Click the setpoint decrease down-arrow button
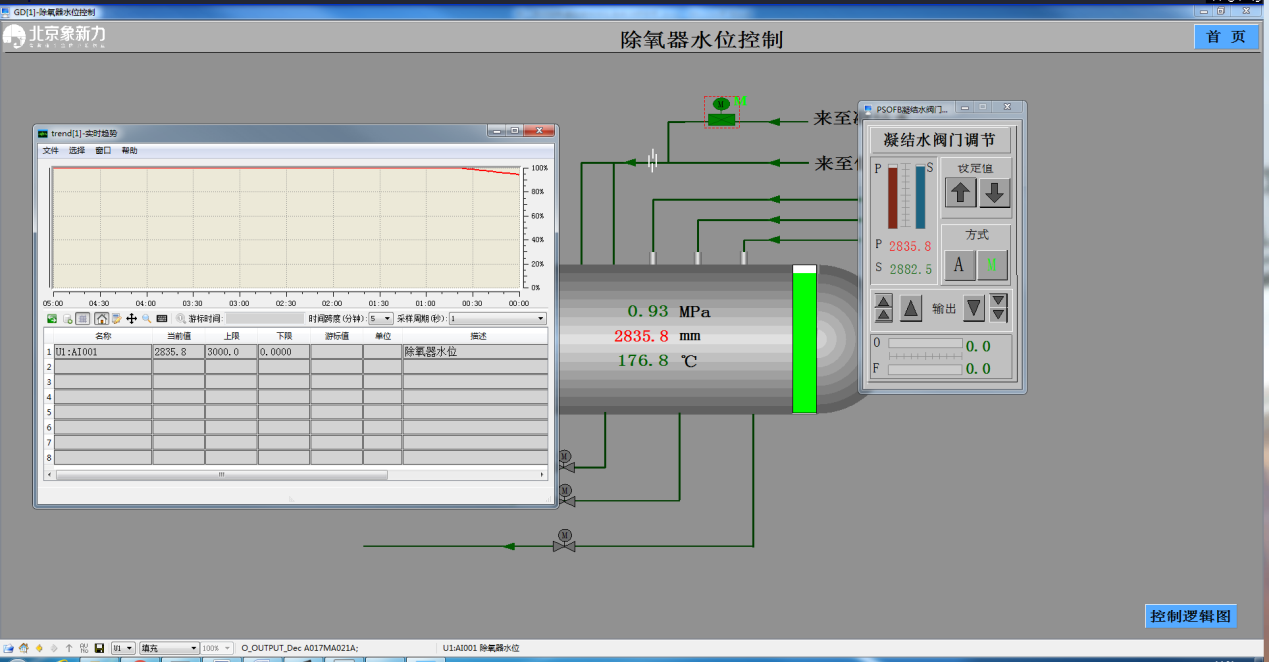 tap(994, 193)
